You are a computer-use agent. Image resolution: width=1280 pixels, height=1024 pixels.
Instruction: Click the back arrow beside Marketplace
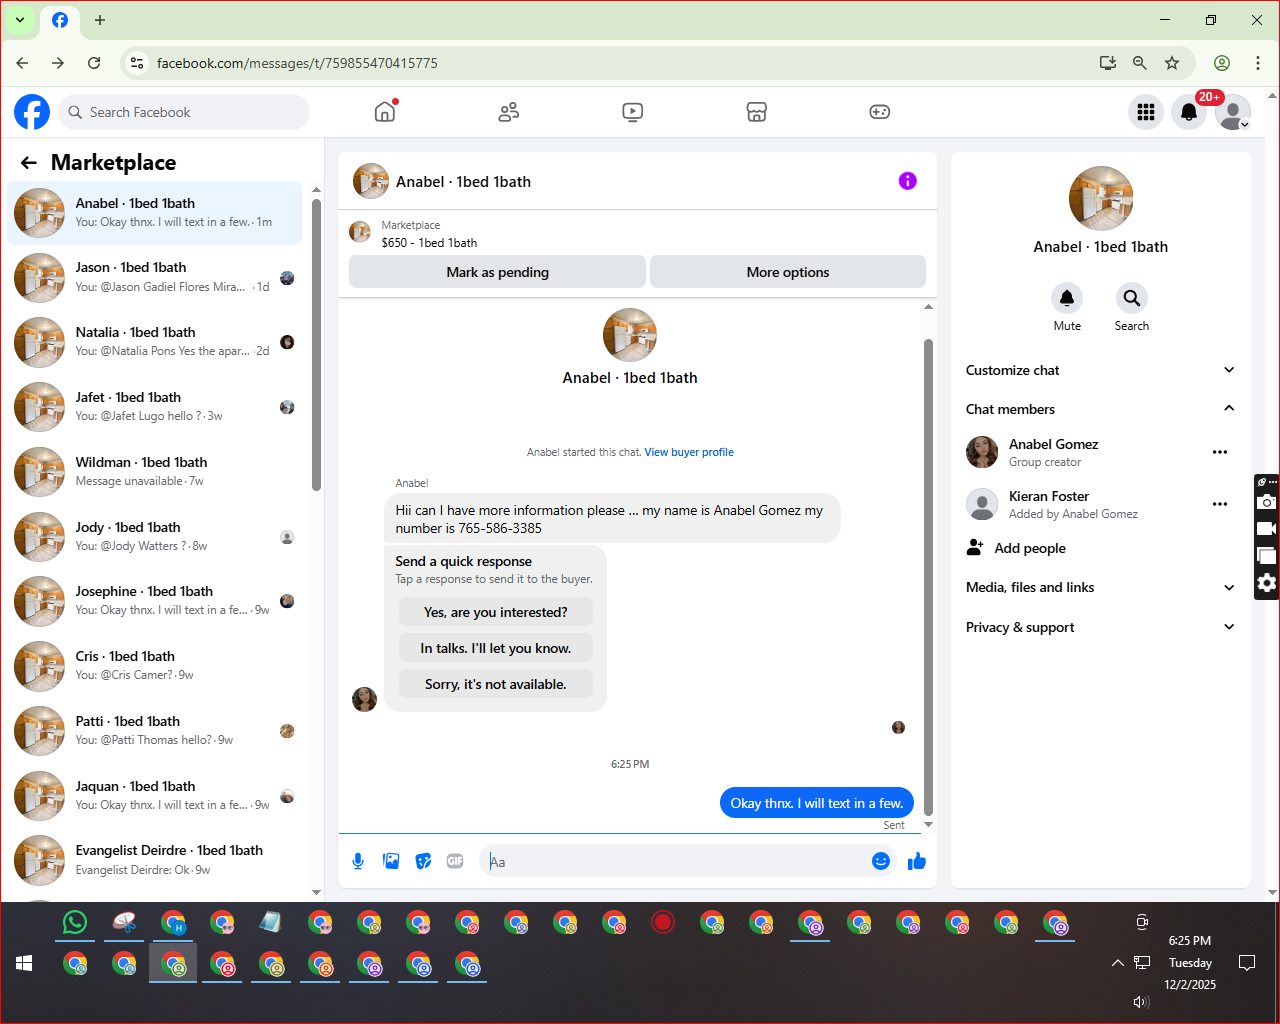[29, 163]
